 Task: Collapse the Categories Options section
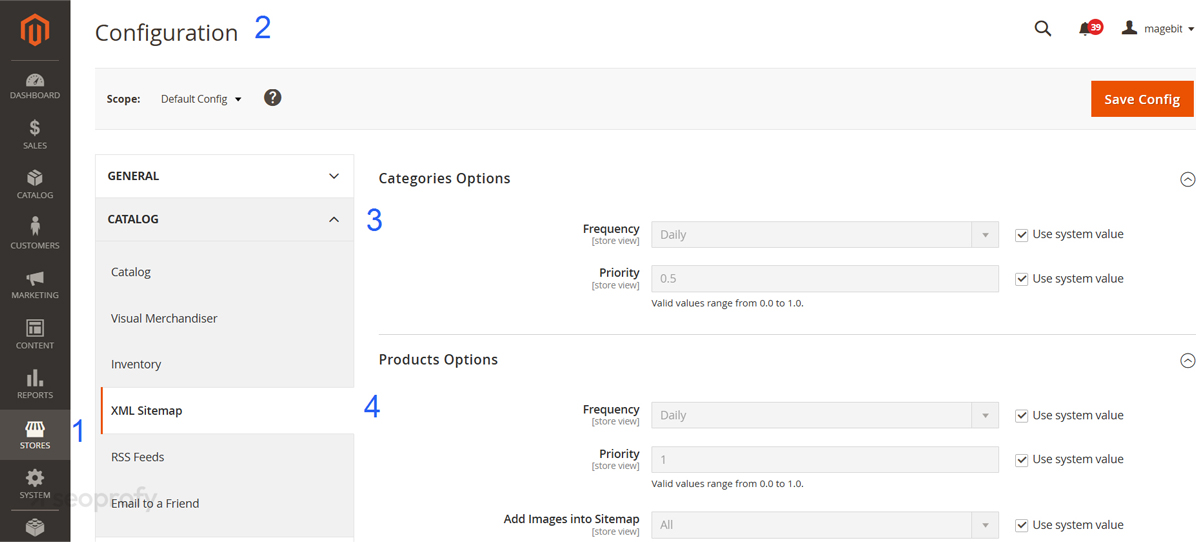coord(1187,179)
